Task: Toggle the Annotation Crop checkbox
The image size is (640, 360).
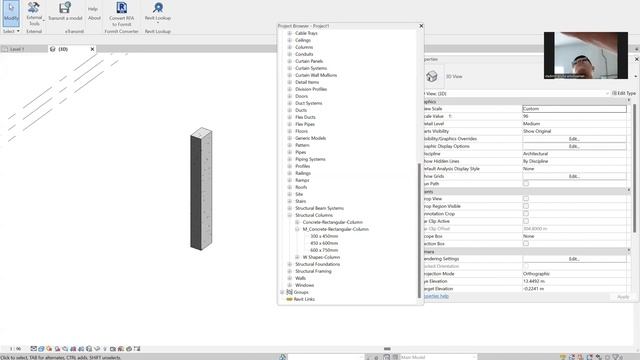Action: tap(526, 213)
